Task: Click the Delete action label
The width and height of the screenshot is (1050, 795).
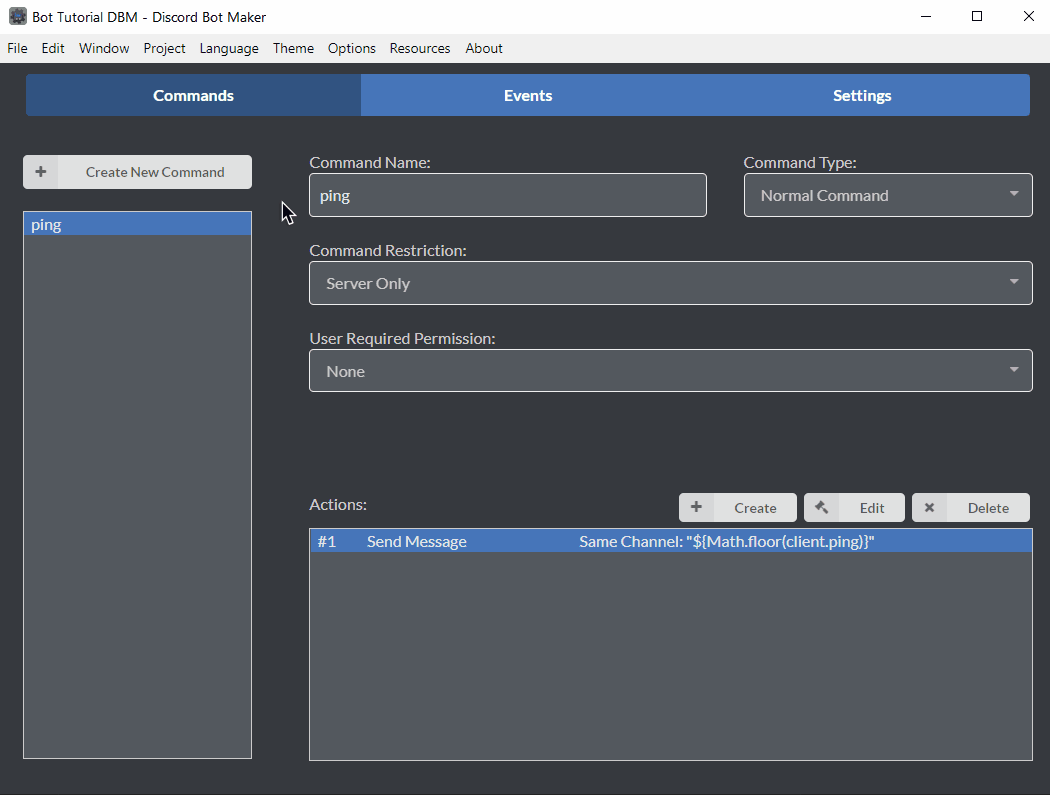Action: pos(988,508)
